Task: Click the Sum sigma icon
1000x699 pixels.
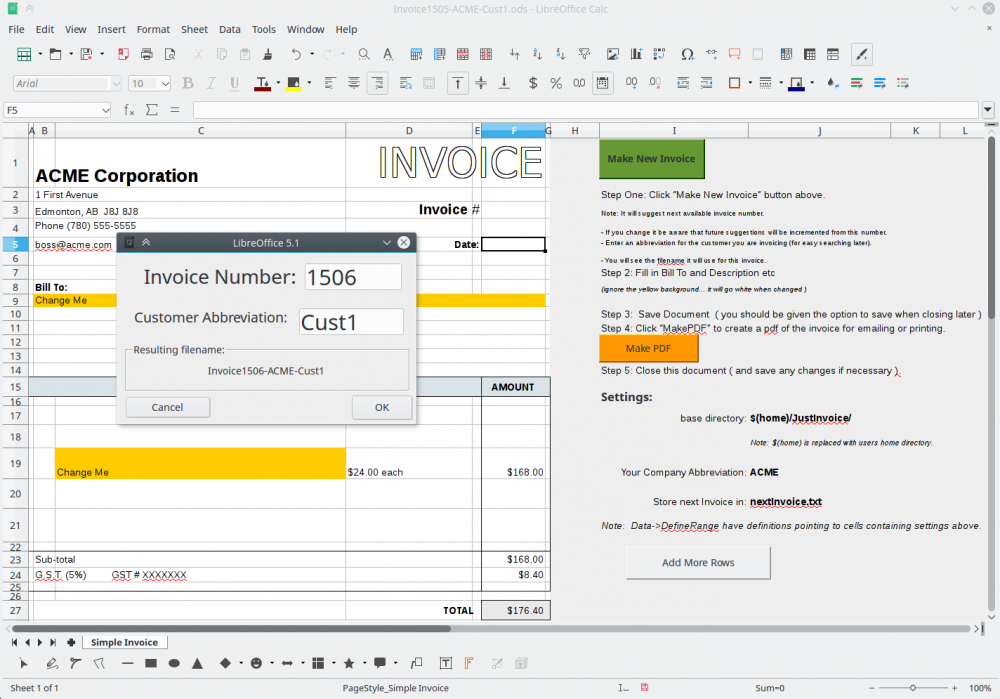Action: [x=152, y=110]
